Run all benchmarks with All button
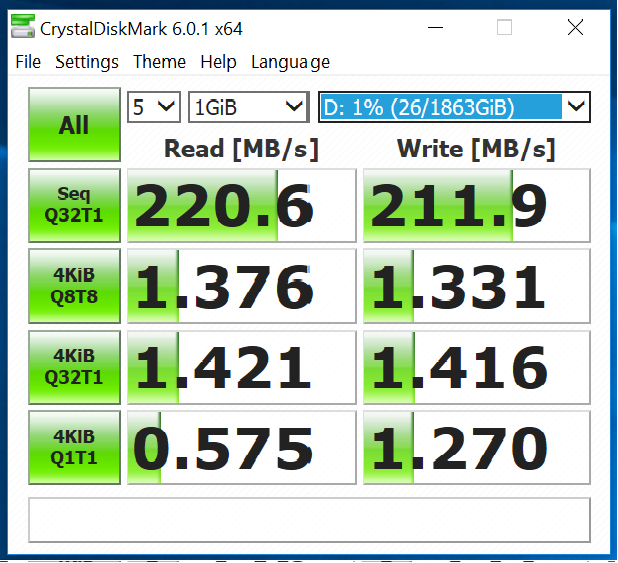618x563 pixels. [74, 124]
